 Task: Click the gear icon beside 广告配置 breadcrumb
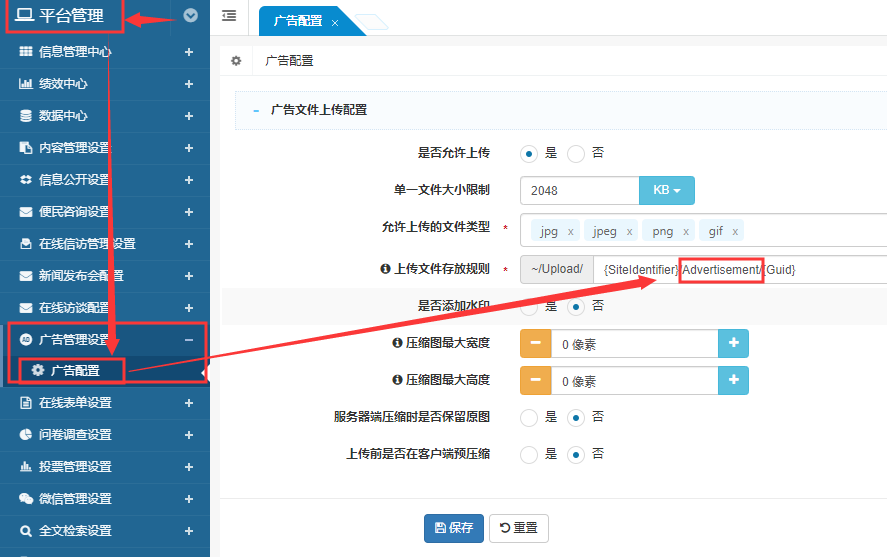click(236, 61)
